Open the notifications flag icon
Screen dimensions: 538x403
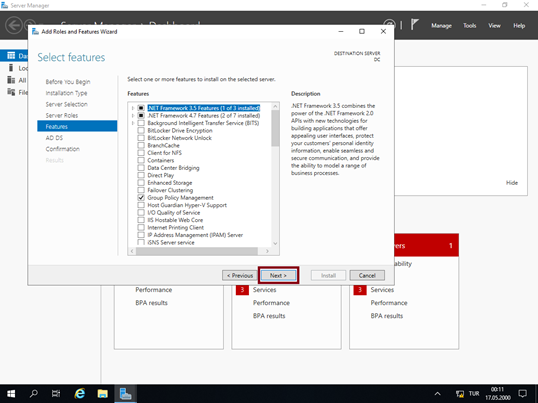click(415, 25)
